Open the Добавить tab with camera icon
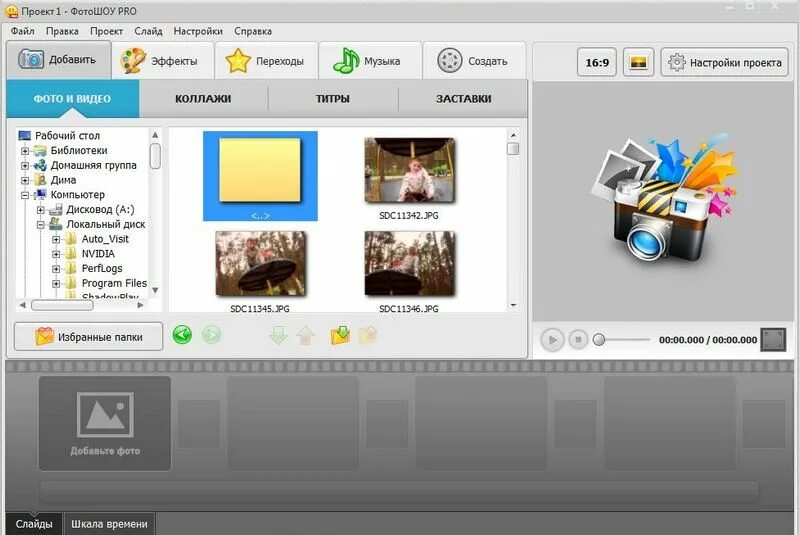Image resolution: width=800 pixels, height=535 pixels. click(58, 60)
